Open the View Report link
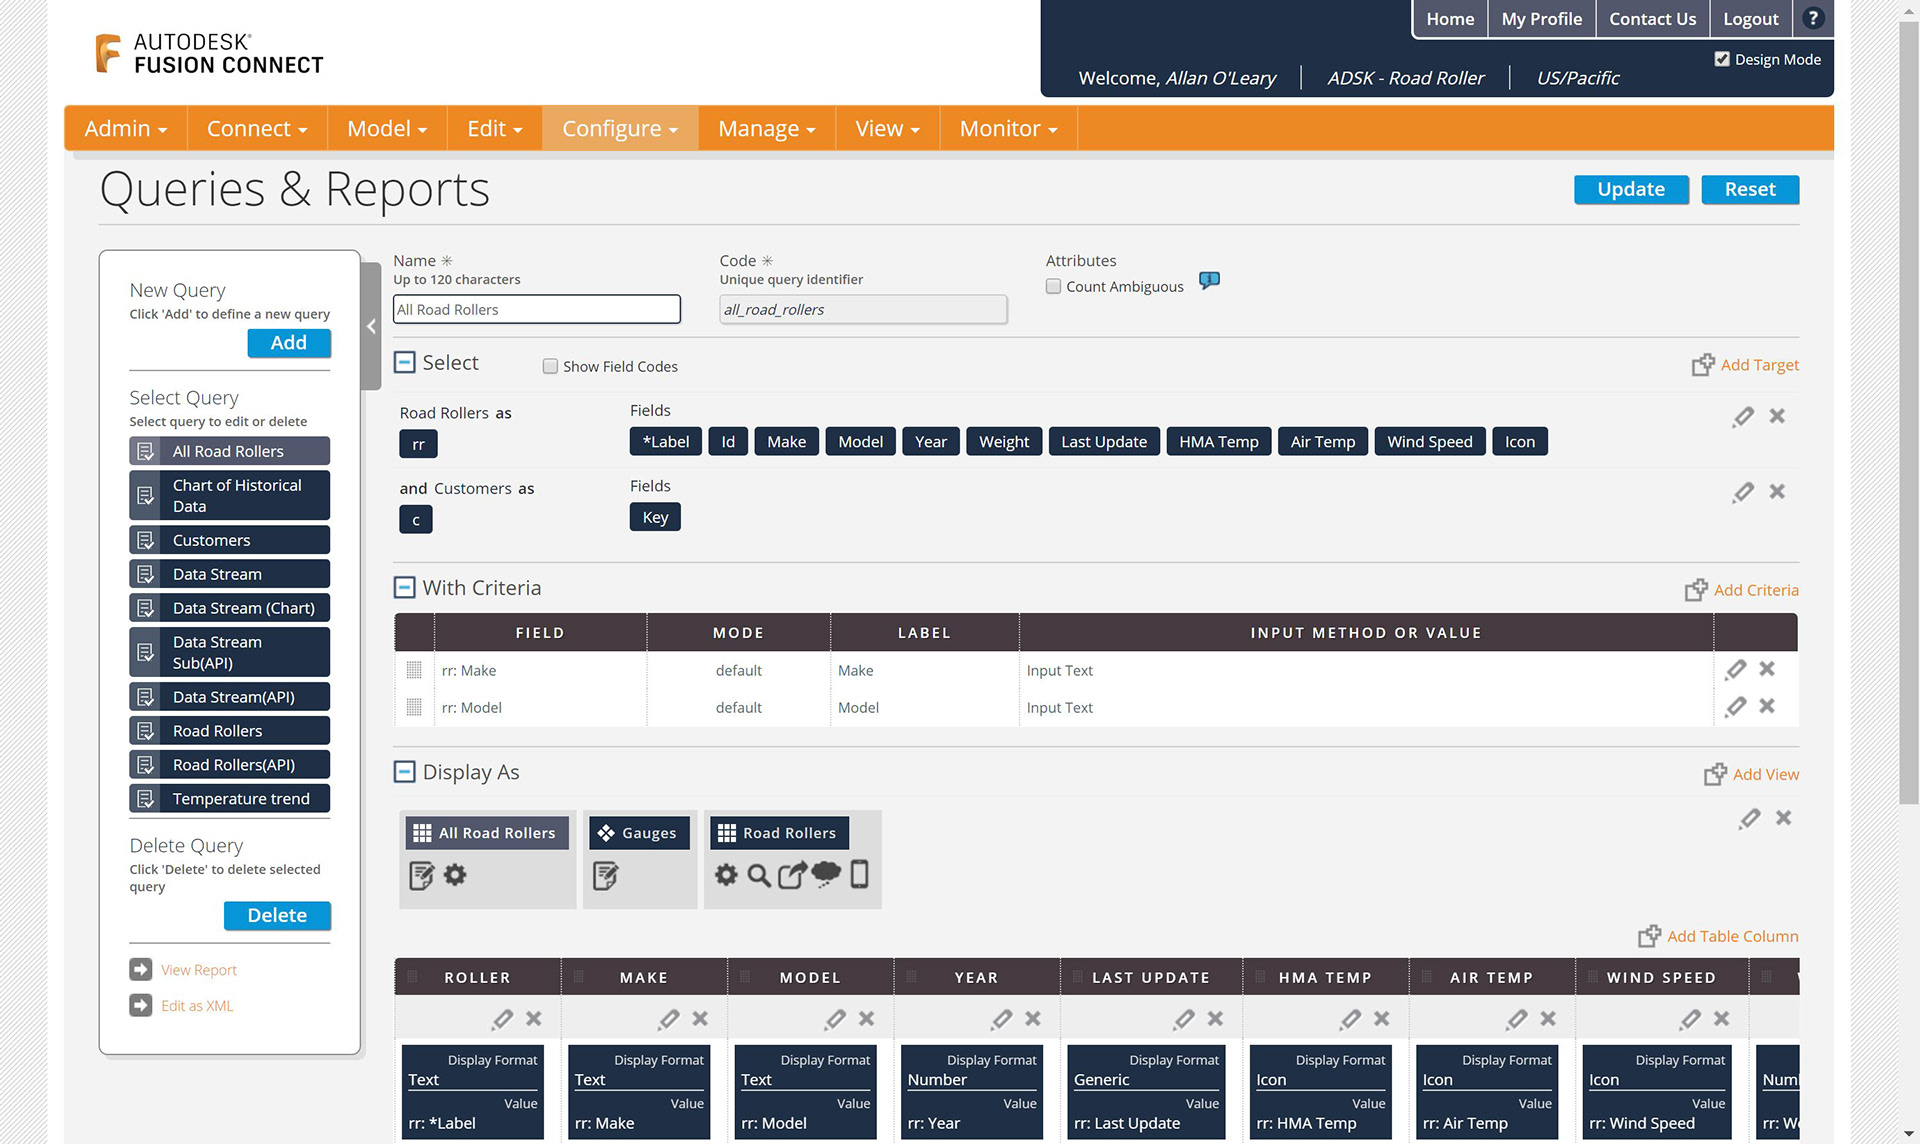1920x1144 pixels. click(x=198, y=970)
